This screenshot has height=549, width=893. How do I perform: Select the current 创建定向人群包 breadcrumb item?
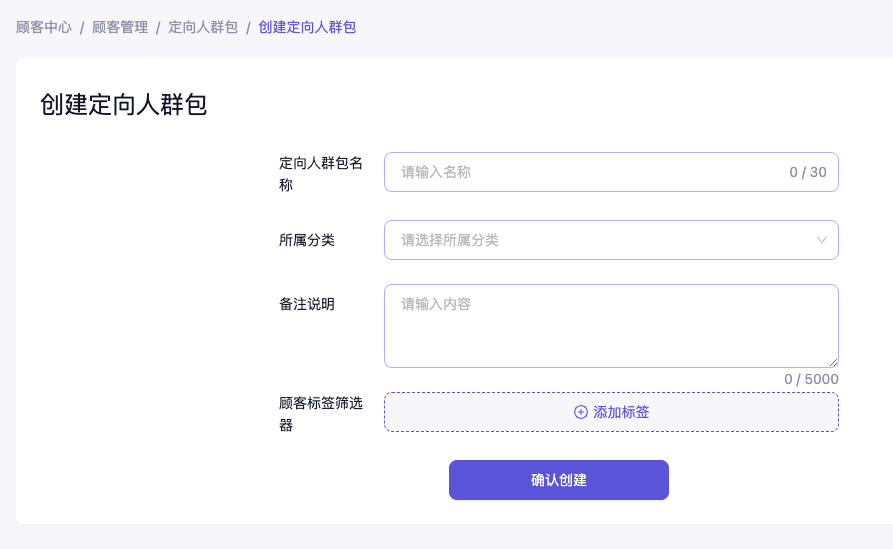[x=307, y=27]
